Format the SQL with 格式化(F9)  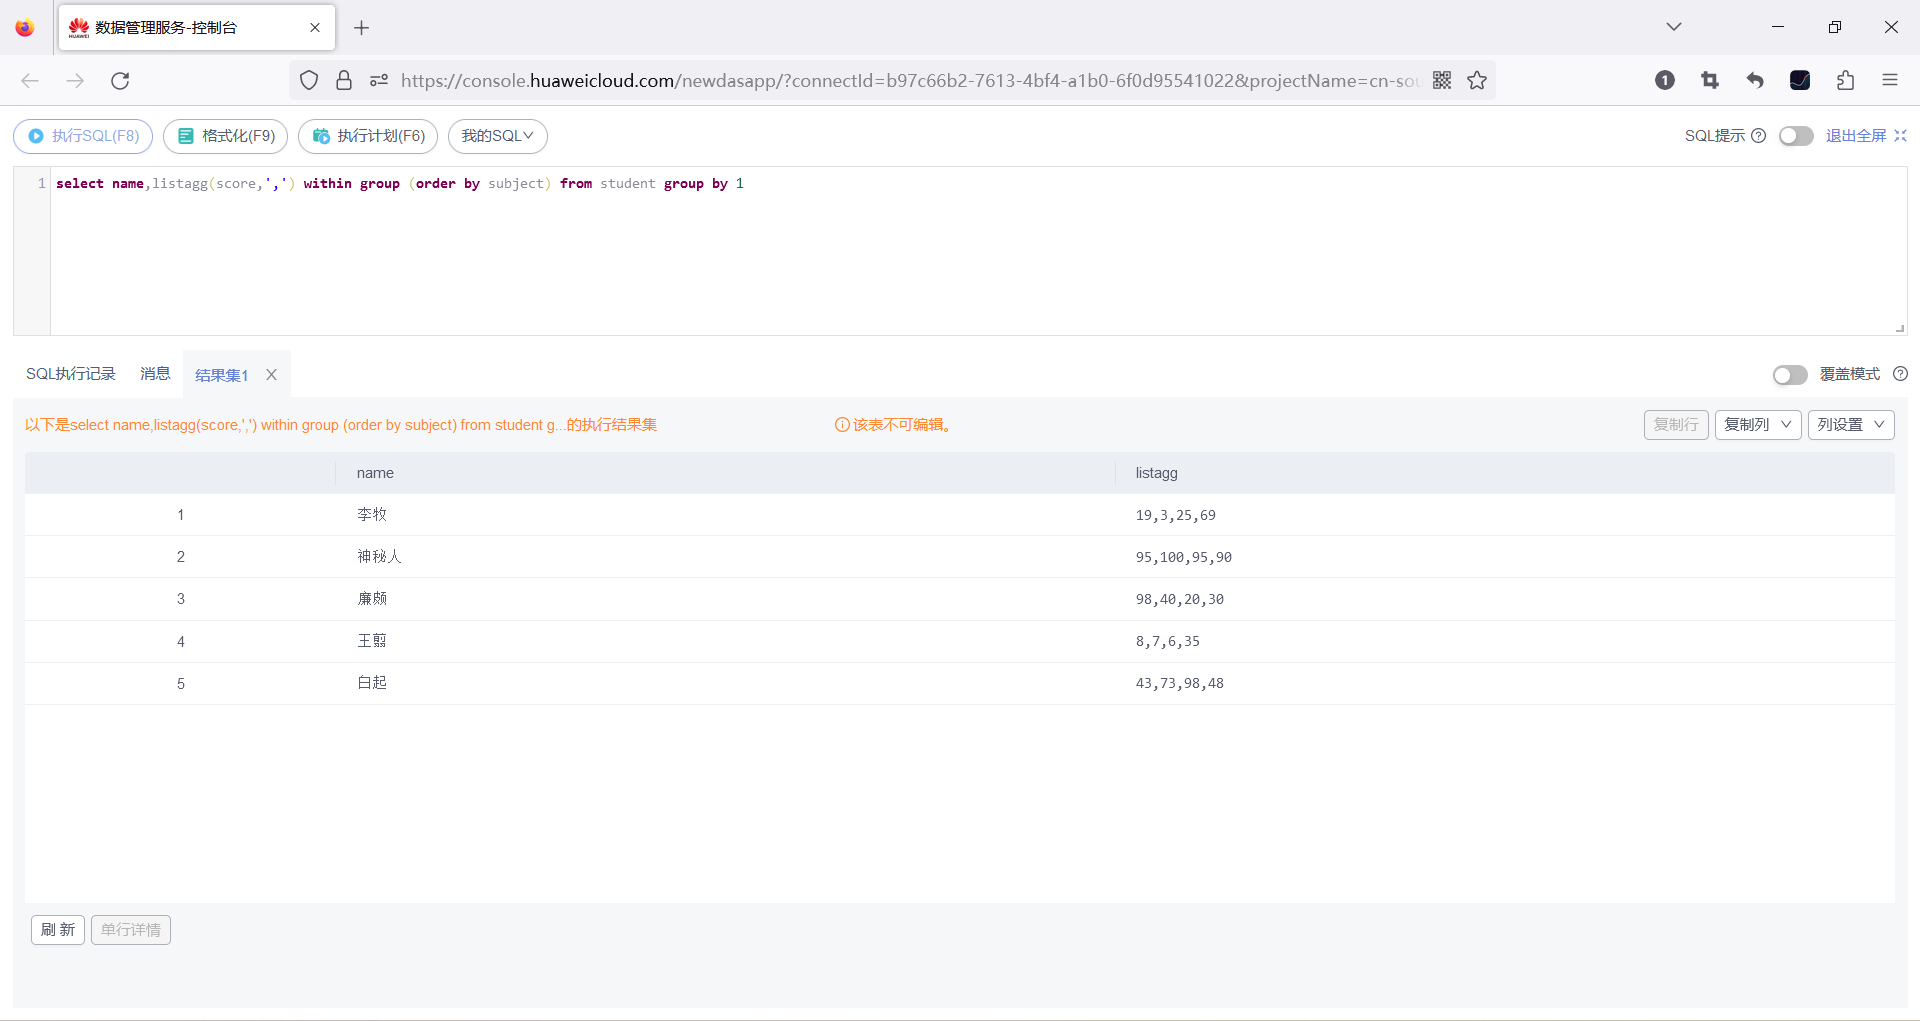(226, 136)
